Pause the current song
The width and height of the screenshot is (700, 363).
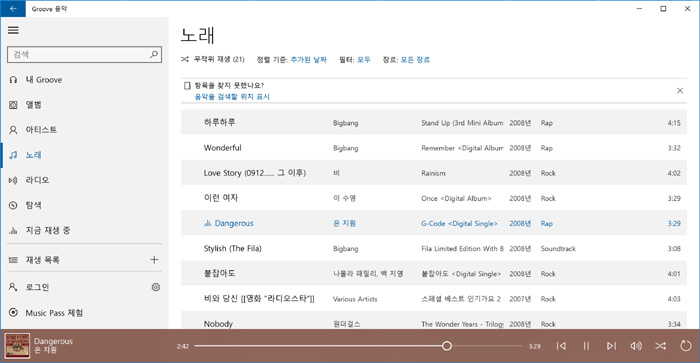point(586,346)
